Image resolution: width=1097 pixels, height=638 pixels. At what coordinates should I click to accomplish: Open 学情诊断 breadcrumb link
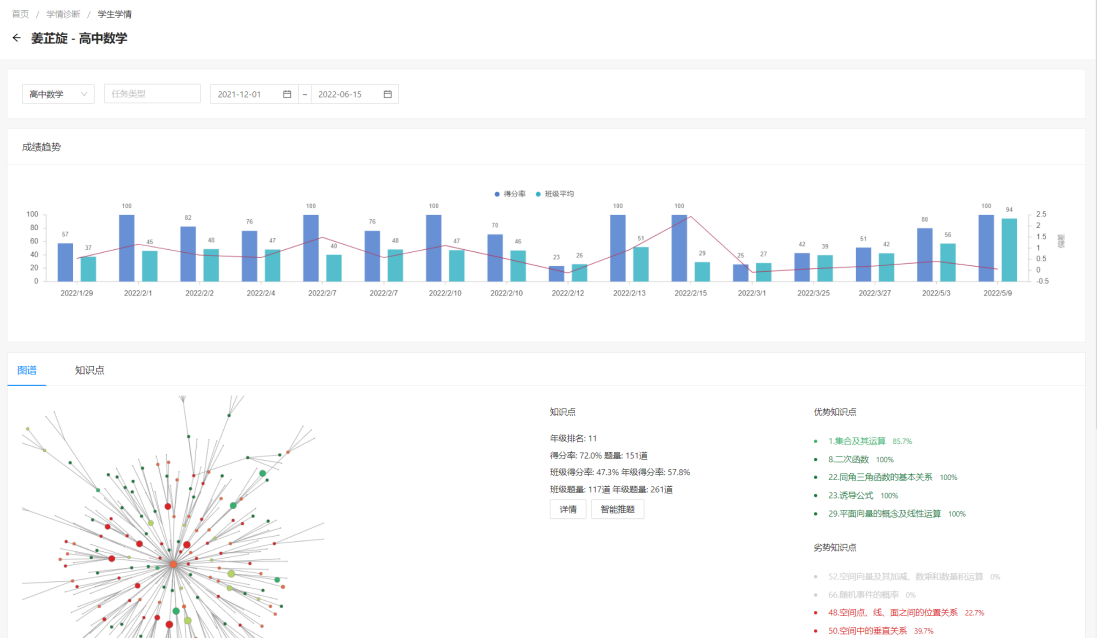coord(63,14)
